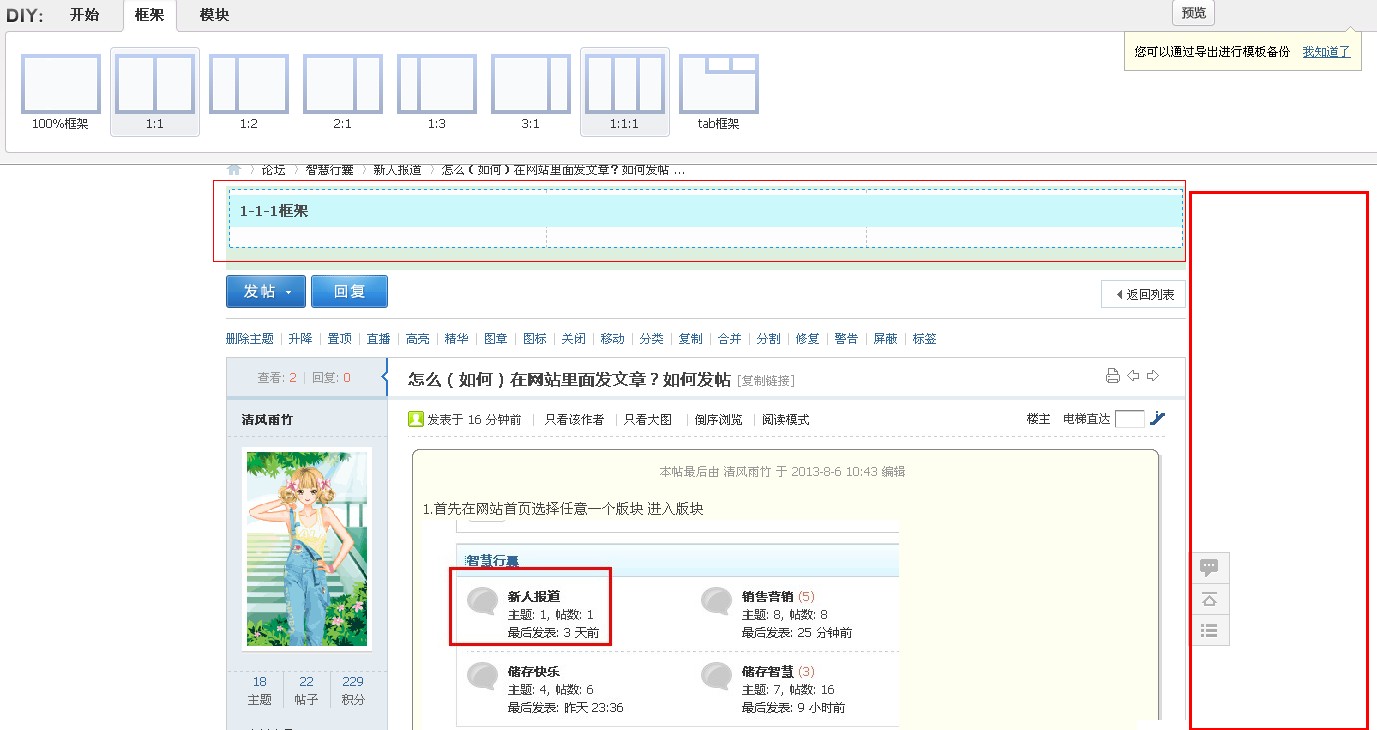Click the 屏蔽 block link

(885, 339)
